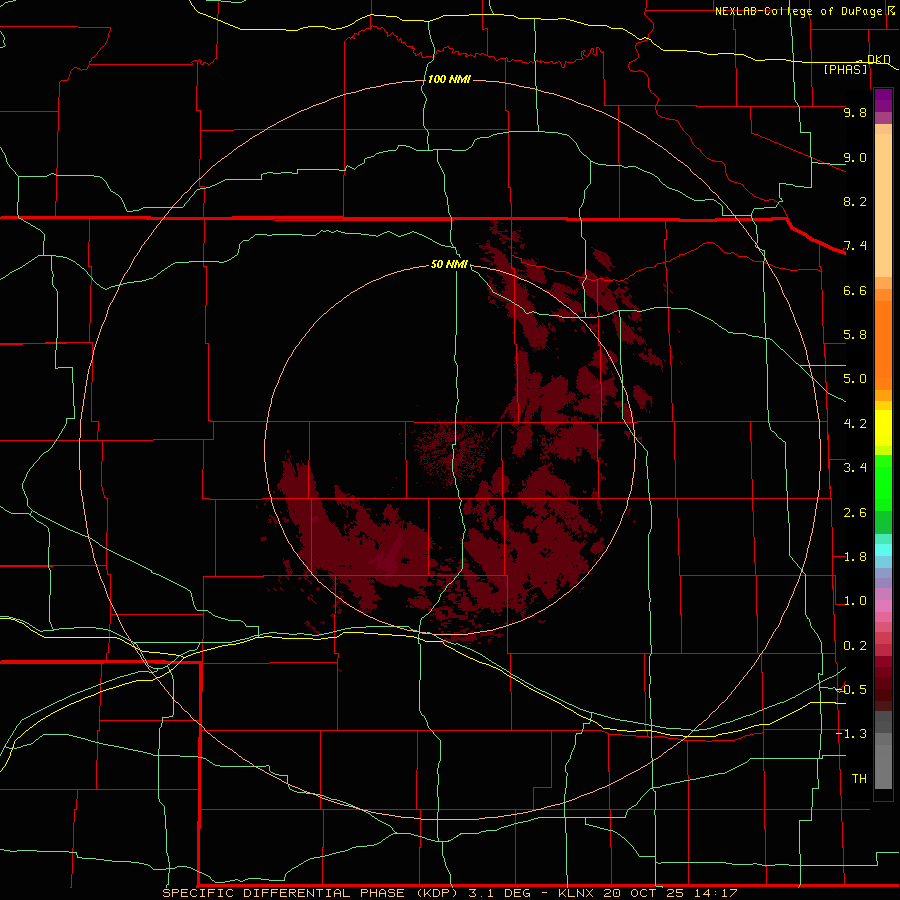Click the speckled radar site clutter at center
Screen dimensions: 900x900
[453, 453]
